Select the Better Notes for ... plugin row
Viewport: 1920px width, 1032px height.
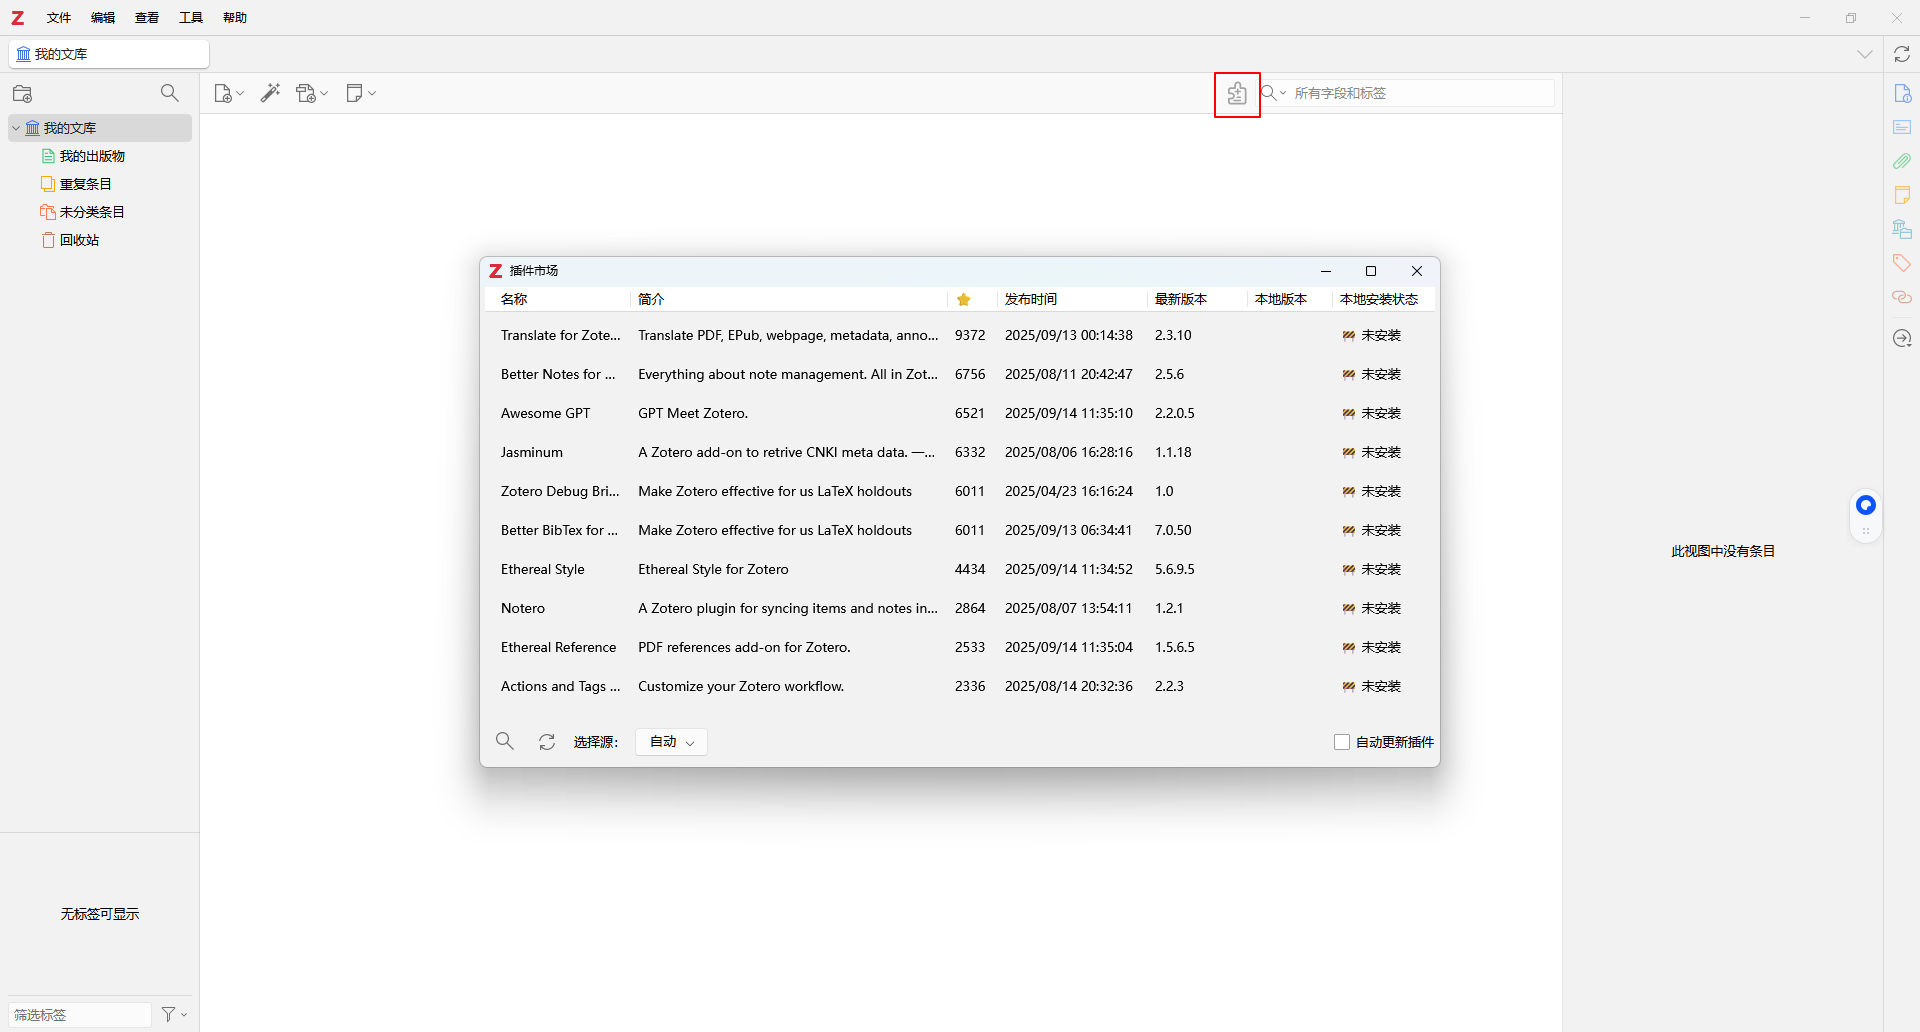pyautogui.click(x=960, y=374)
